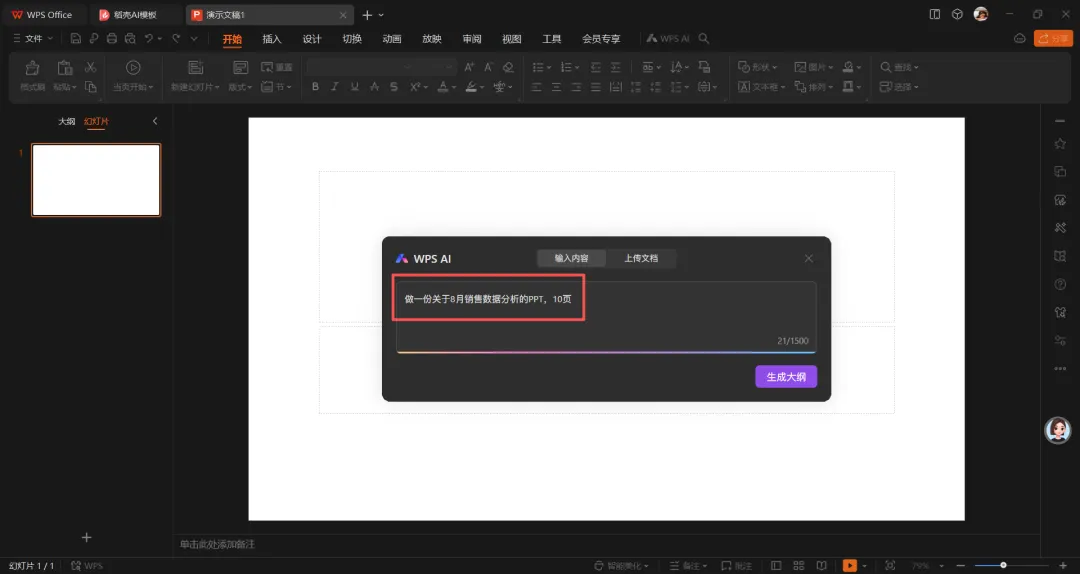Click the Print Preview icon in quick access toolbar
The width and height of the screenshot is (1080, 574).
(129, 39)
